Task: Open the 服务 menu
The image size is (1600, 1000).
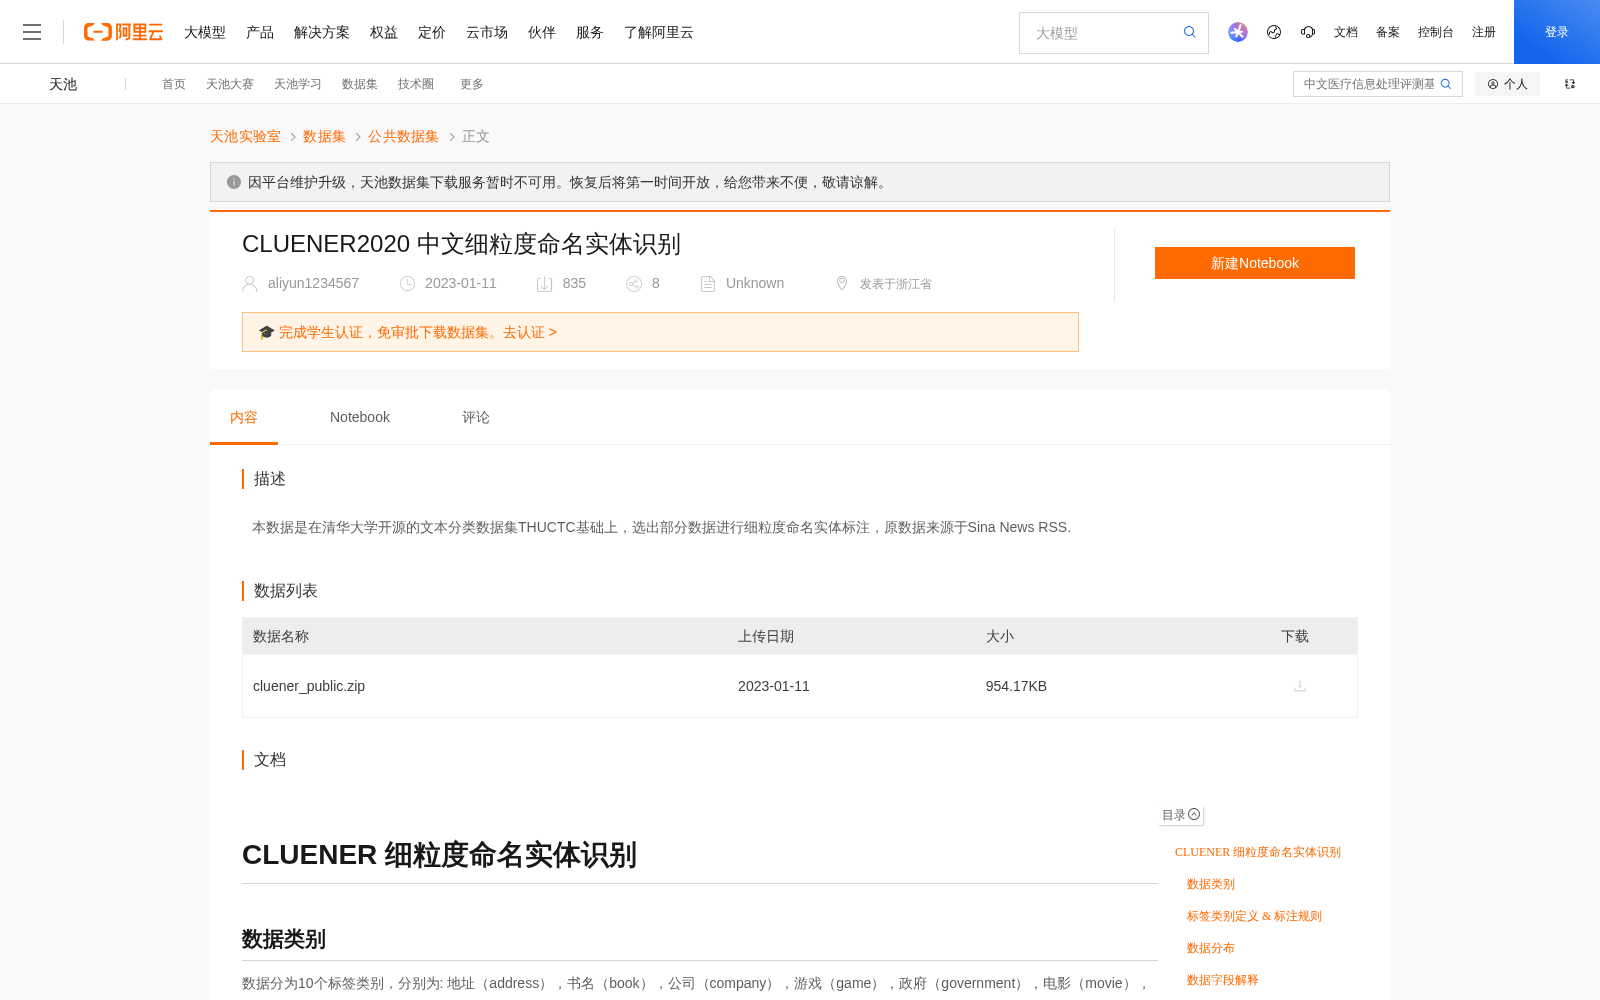Action: (590, 32)
